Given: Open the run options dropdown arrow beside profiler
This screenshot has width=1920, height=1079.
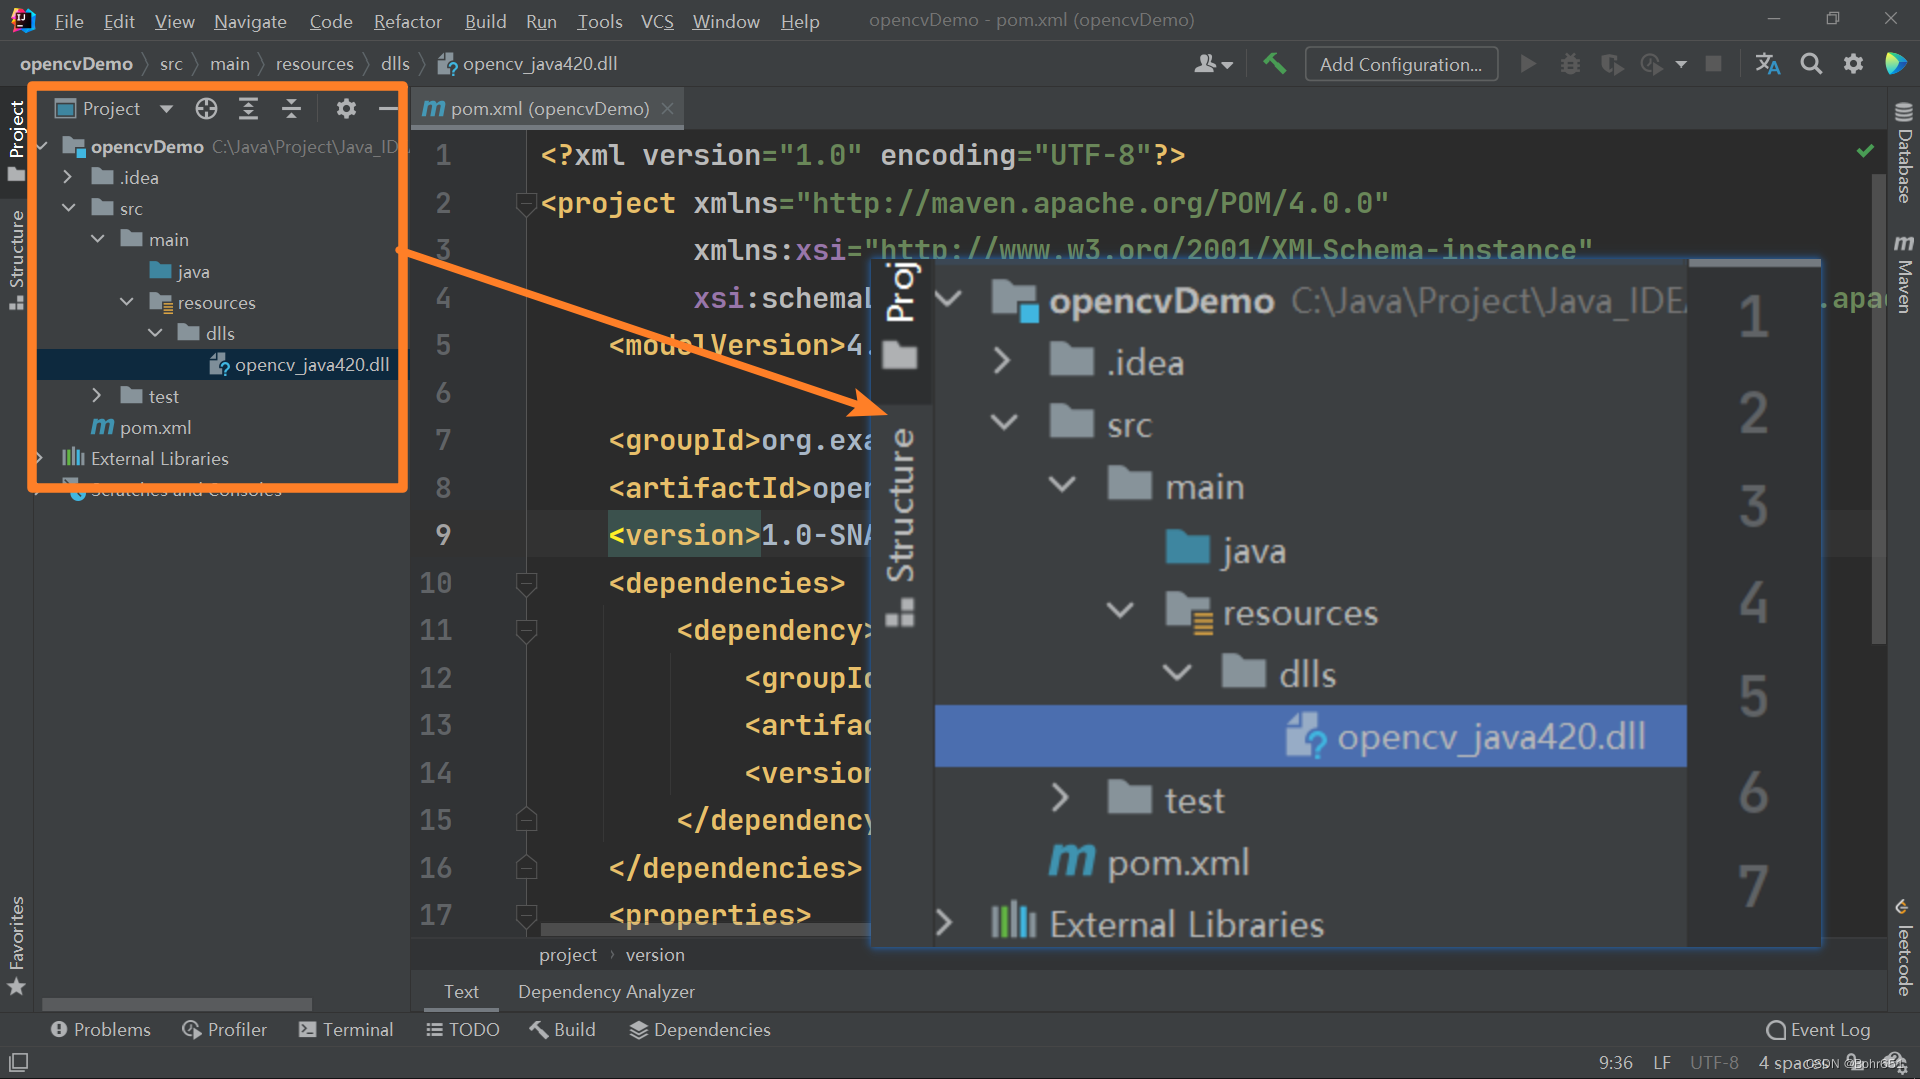Looking at the screenshot, I should tap(1681, 64).
